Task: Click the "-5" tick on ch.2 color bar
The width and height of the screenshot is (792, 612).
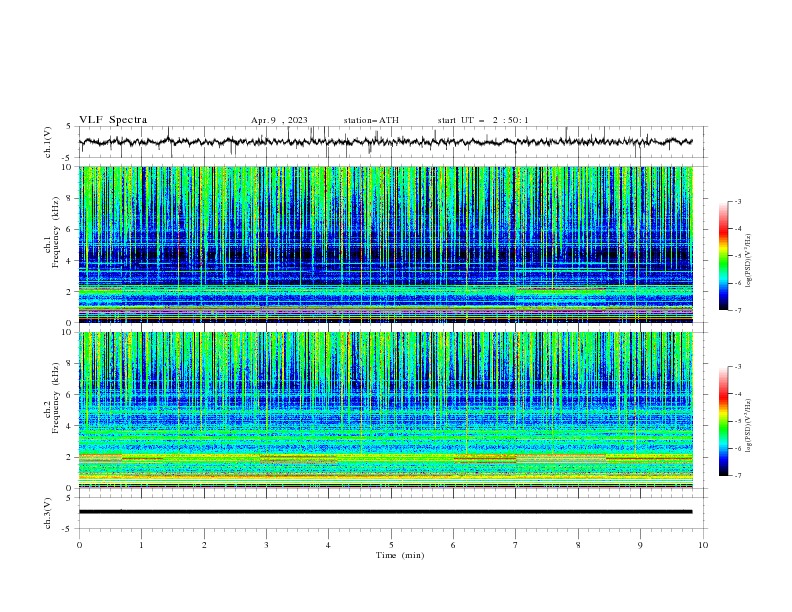Action: (738, 421)
